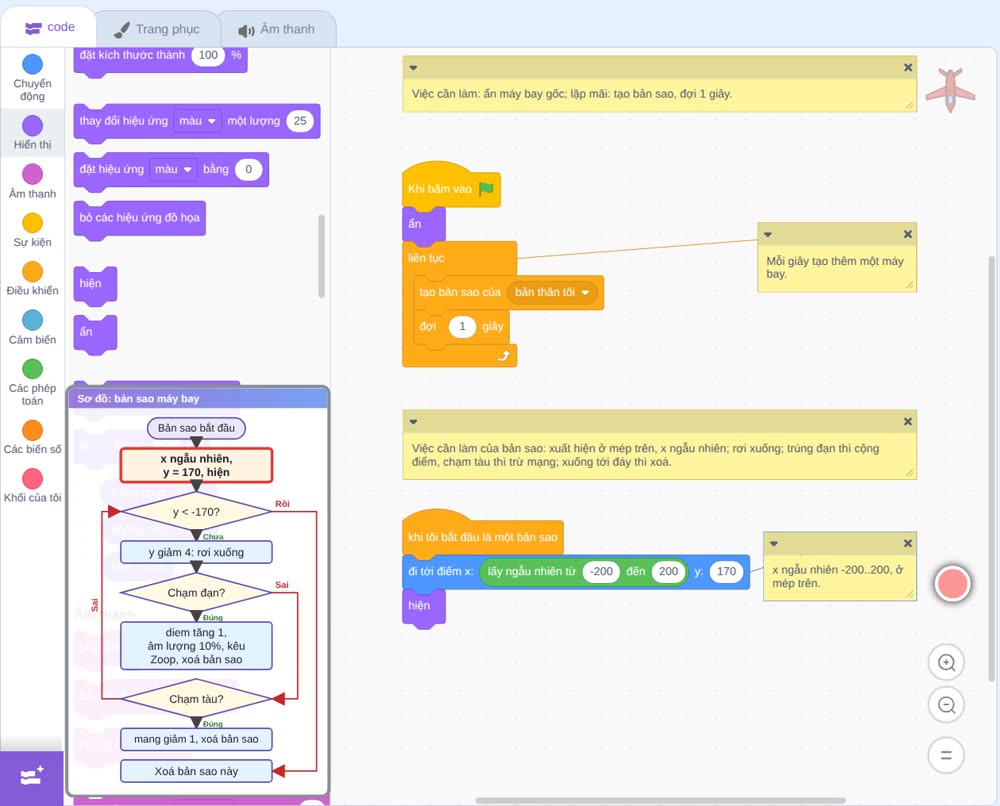1000x806 pixels.
Task: Select the 'hiện' block in palette
Action: point(95,284)
